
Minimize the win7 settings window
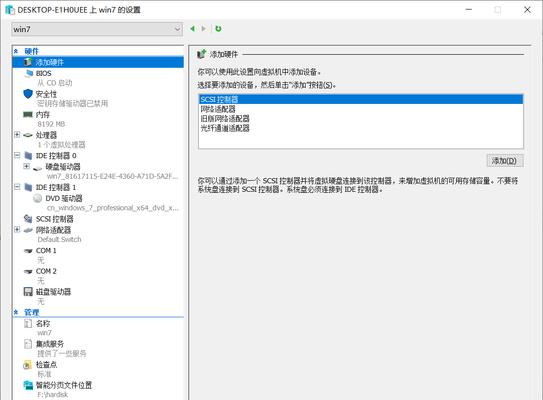click(x=469, y=10)
